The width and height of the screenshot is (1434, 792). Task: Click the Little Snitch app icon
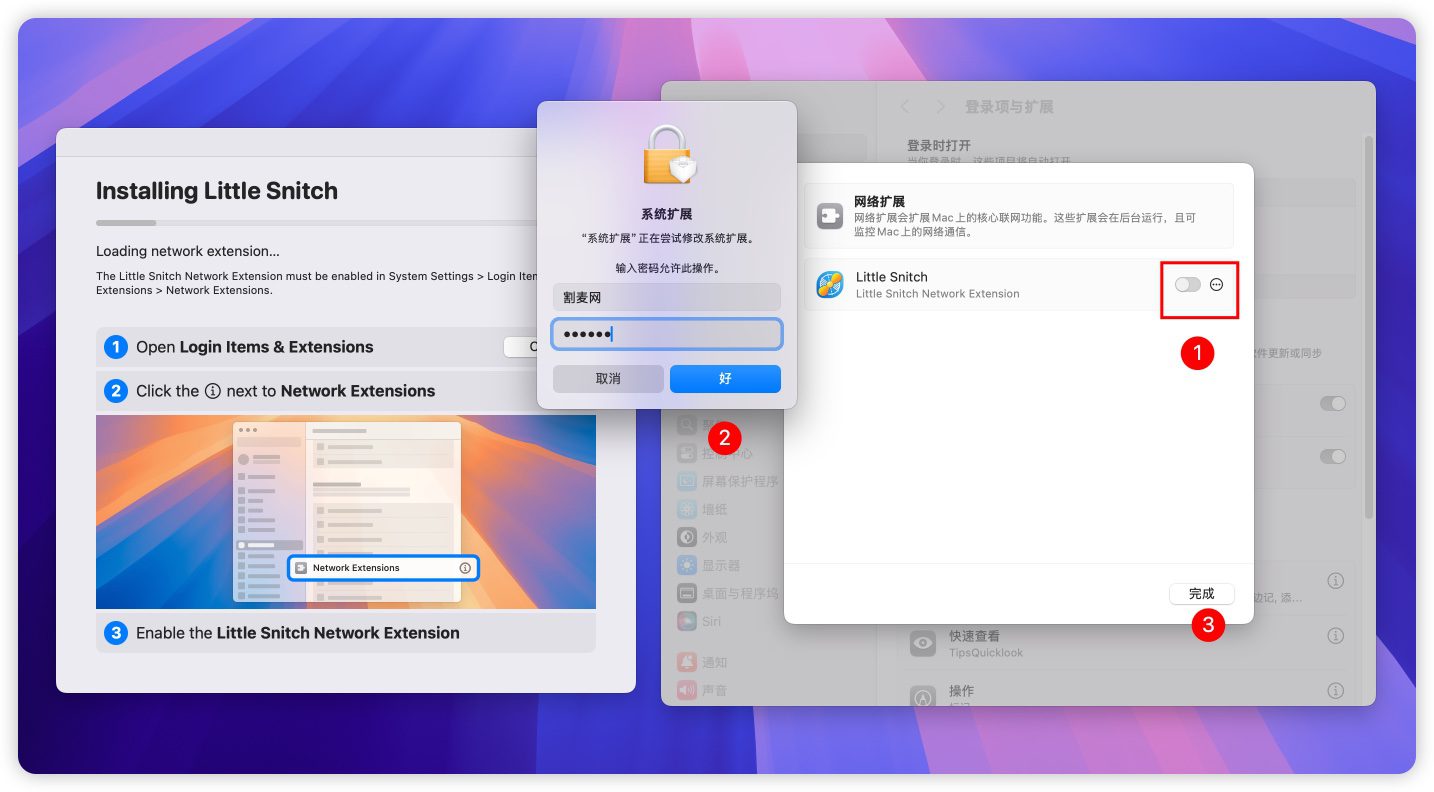[830, 285]
